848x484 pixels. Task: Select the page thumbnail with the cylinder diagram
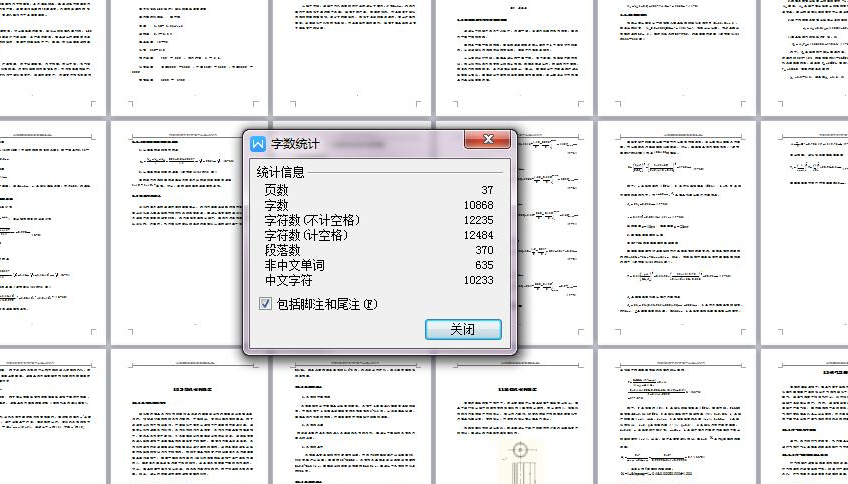515,416
